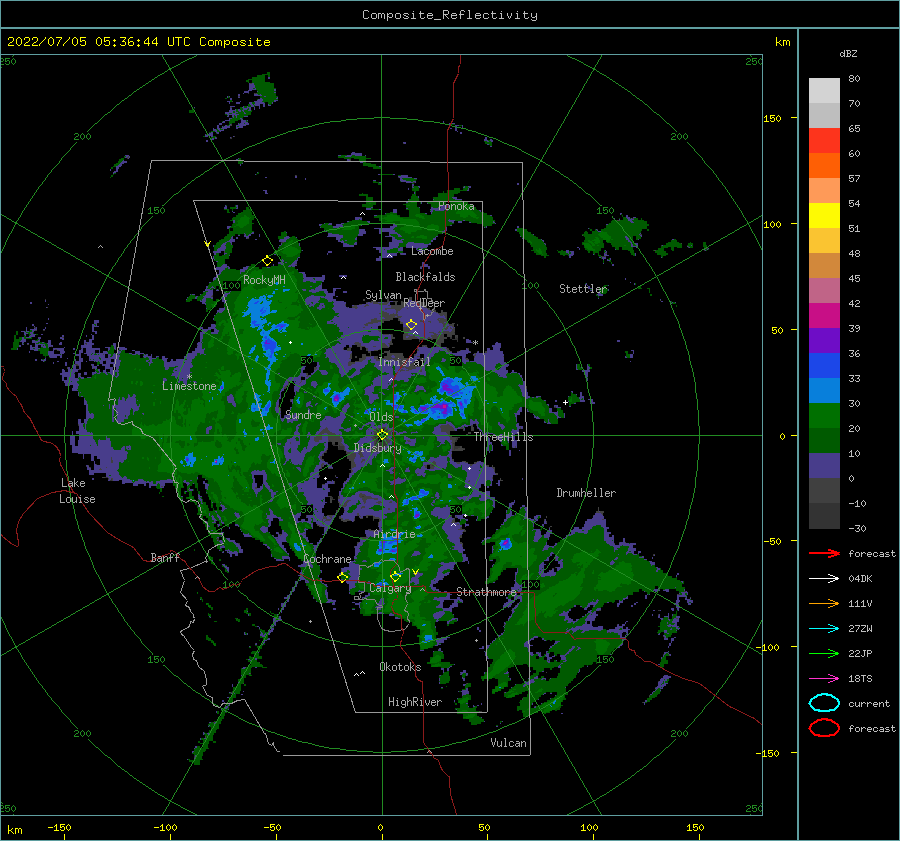The image size is (900, 841).
Task: Click the Lacombe city label
Action: point(432,251)
